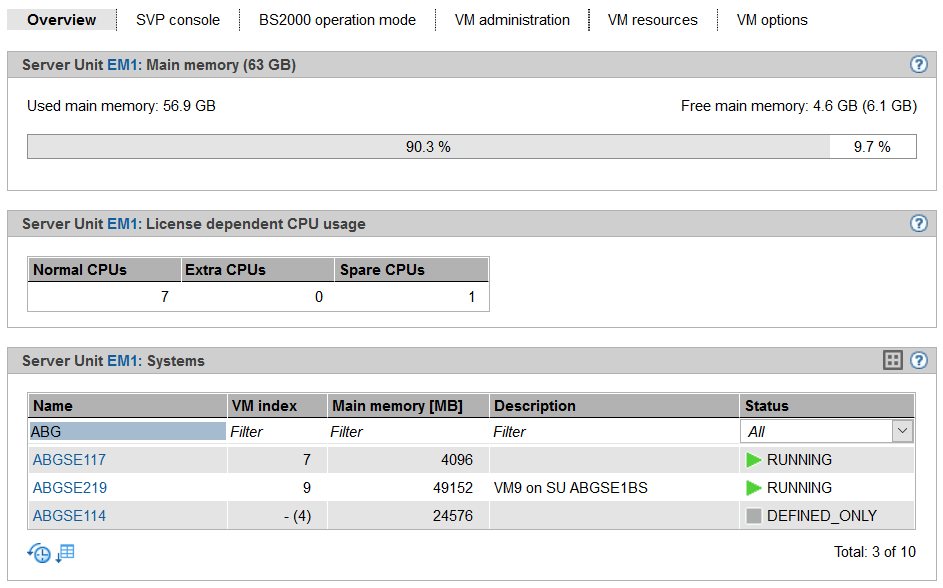Click the table export icon below list
Image resolution: width=943 pixels, height=588 pixels.
click(x=65, y=553)
